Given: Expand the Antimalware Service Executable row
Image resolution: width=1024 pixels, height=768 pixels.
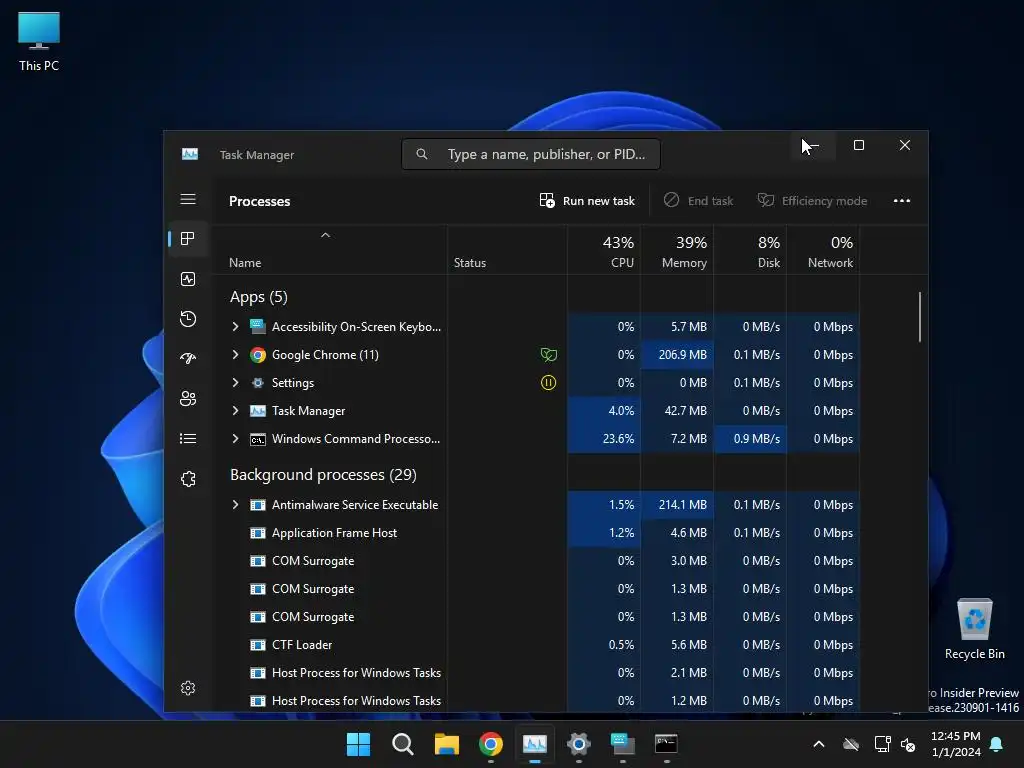Looking at the screenshot, I should click(236, 505).
